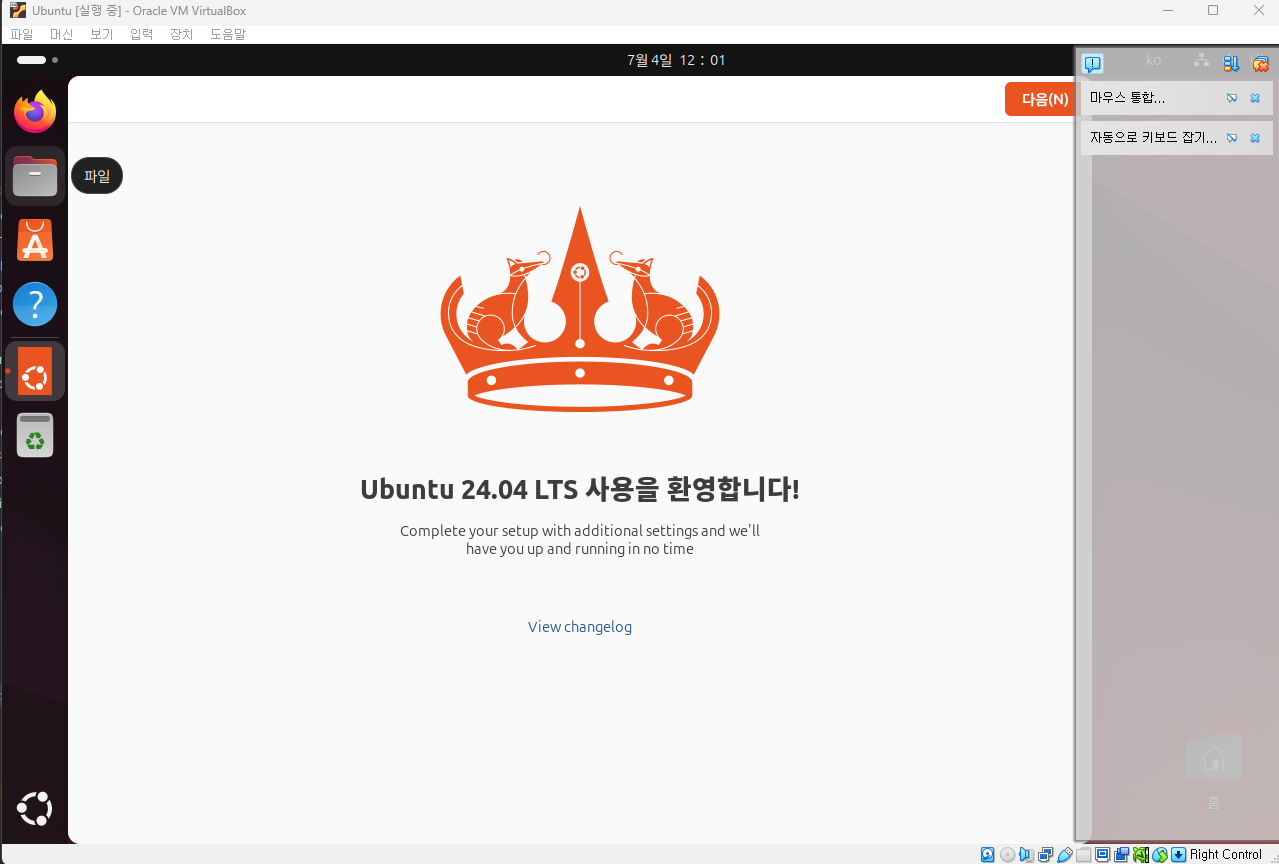Open the GNOME clock showing 7월 4일 12:01
This screenshot has width=1279, height=864.
(x=676, y=60)
